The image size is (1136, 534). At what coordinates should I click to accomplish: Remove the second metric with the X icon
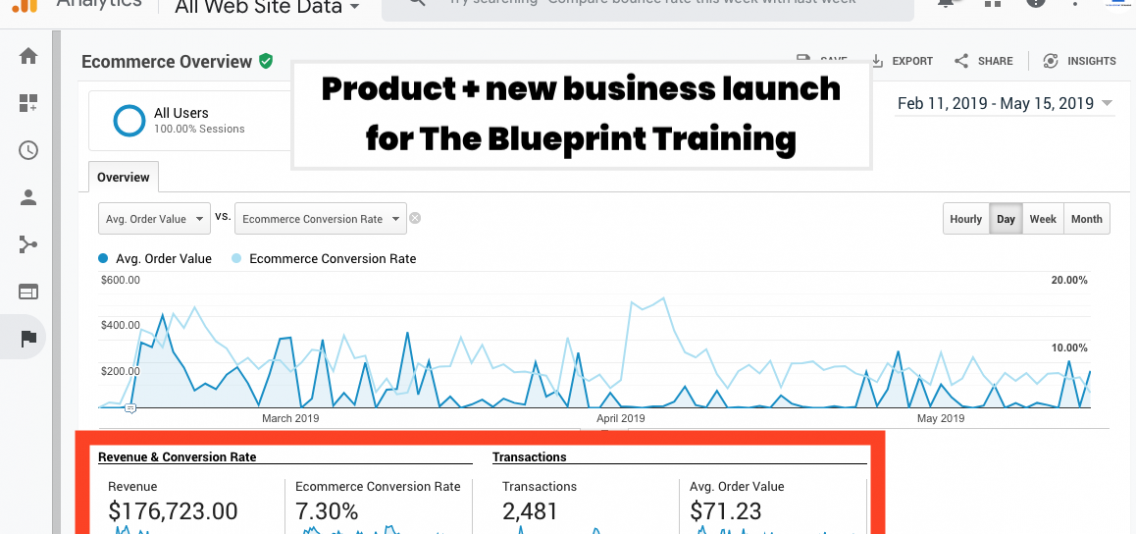pyautogui.click(x=415, y=218)
